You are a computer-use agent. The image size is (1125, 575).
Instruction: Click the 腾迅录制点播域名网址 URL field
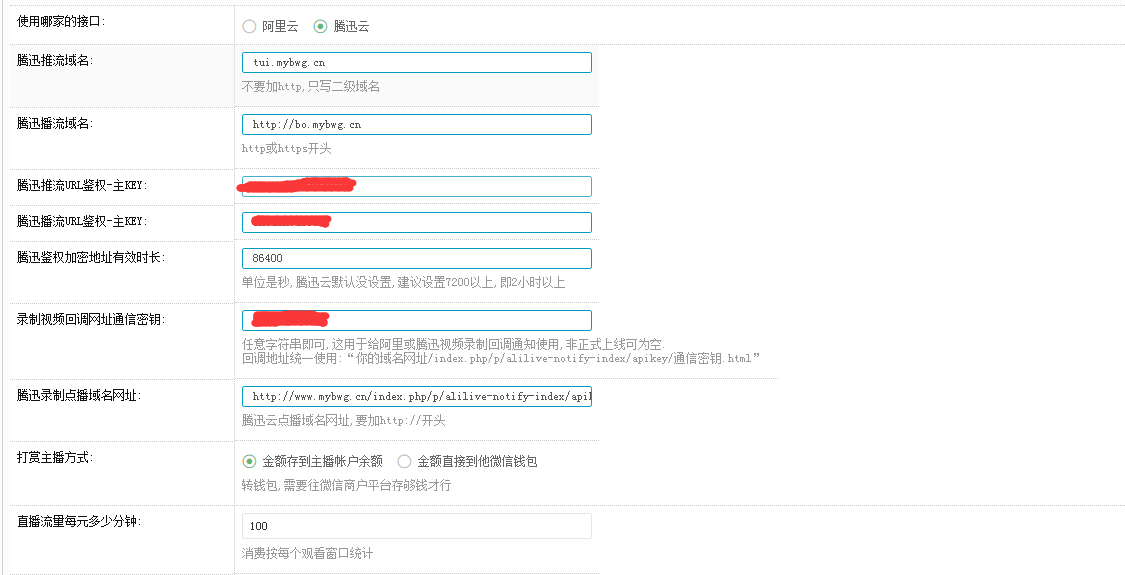[x=416, y=396]
